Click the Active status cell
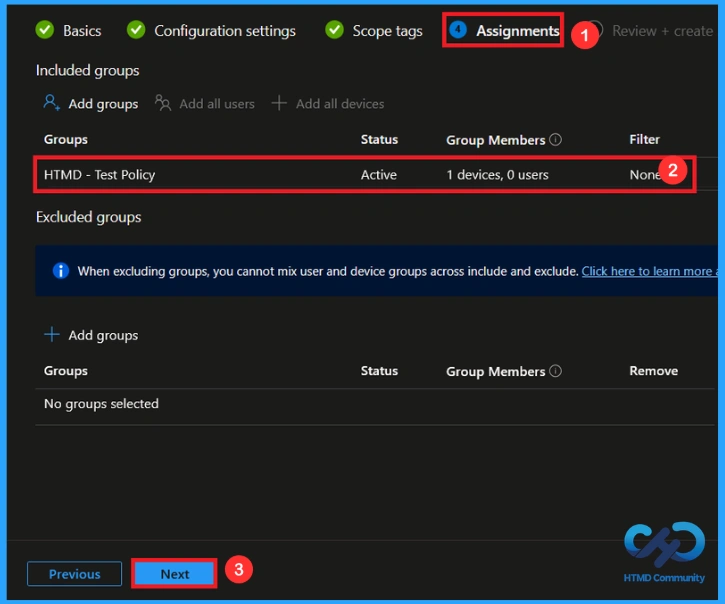The image size is (725, 604). pyautogui.click(x=379, y=175)
